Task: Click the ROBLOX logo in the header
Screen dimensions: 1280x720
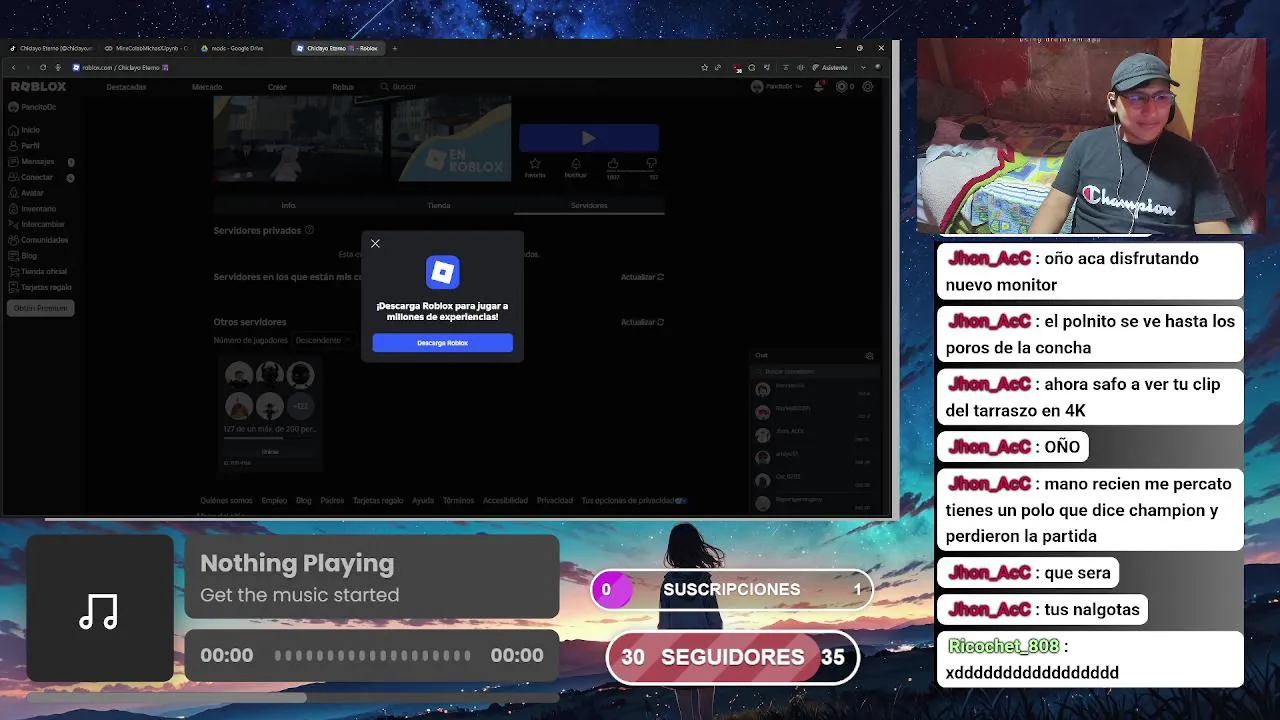Action: [x=39, y=87]
